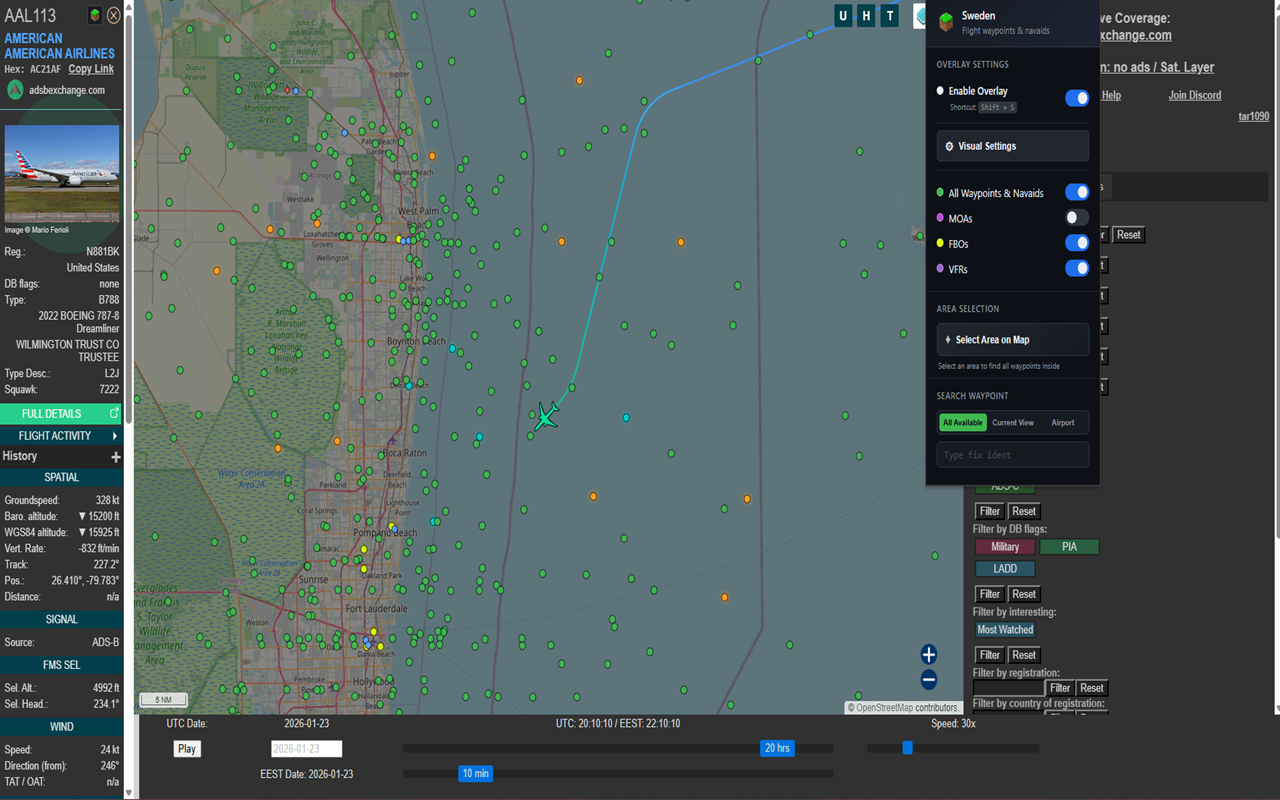Collapse the FMS SEL section header
1280x800 pixels.
[61, 665]
